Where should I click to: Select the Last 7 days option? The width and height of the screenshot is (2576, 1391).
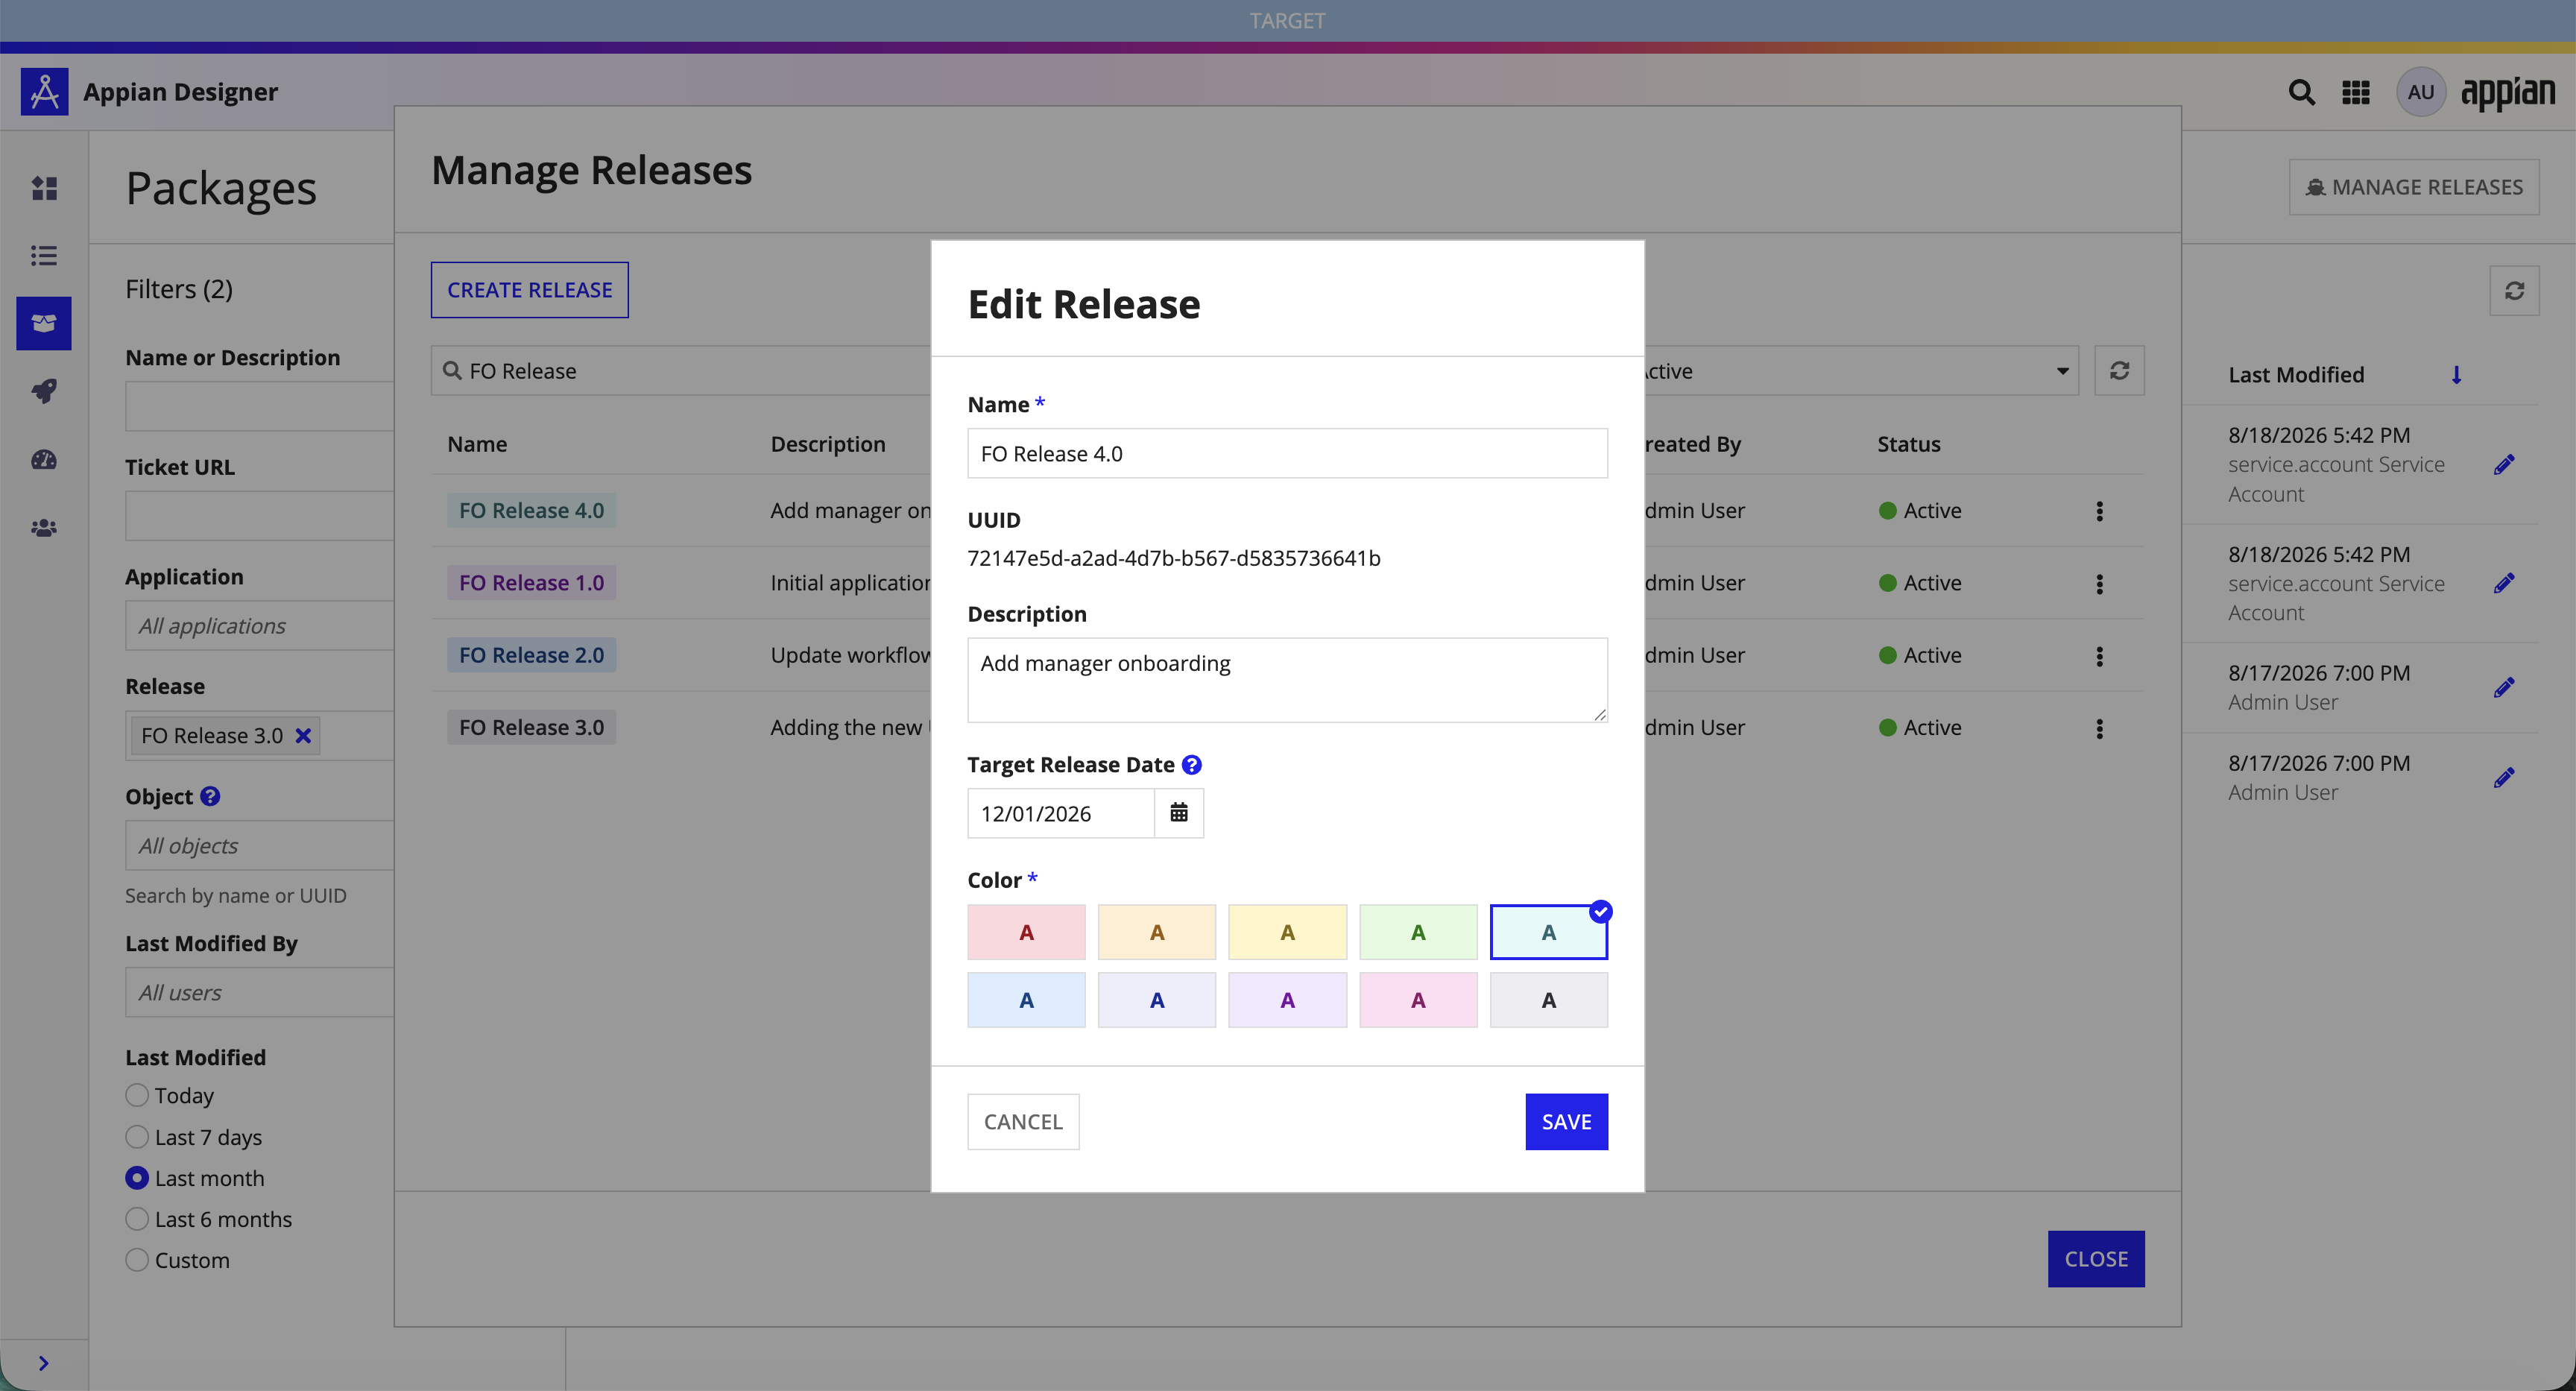click(x=137, y=1137)
